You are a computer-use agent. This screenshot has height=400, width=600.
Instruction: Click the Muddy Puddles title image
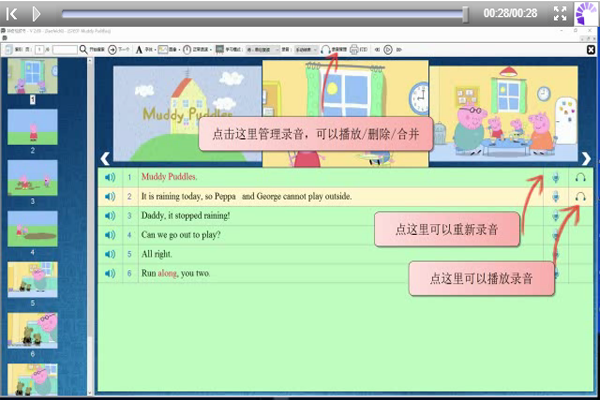tap(187, 114)
